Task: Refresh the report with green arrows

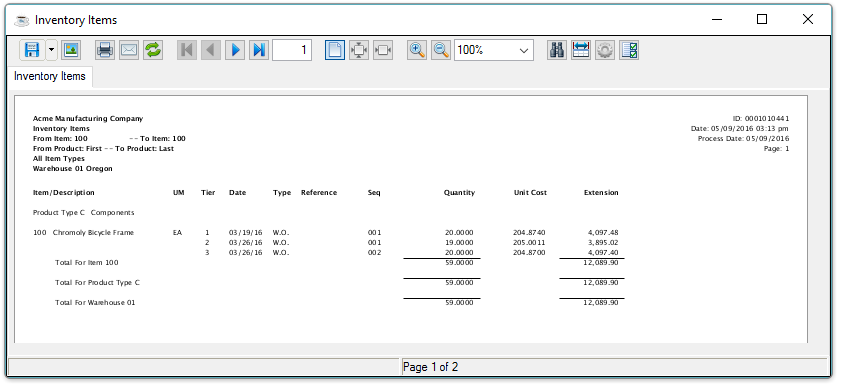Action: (x=153, y=50)
